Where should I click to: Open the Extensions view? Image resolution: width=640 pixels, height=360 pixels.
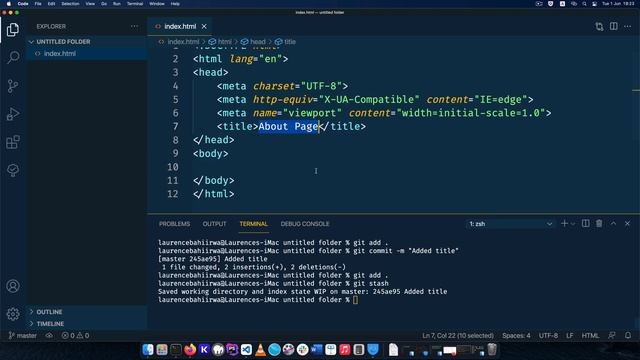tap(13, 142)
